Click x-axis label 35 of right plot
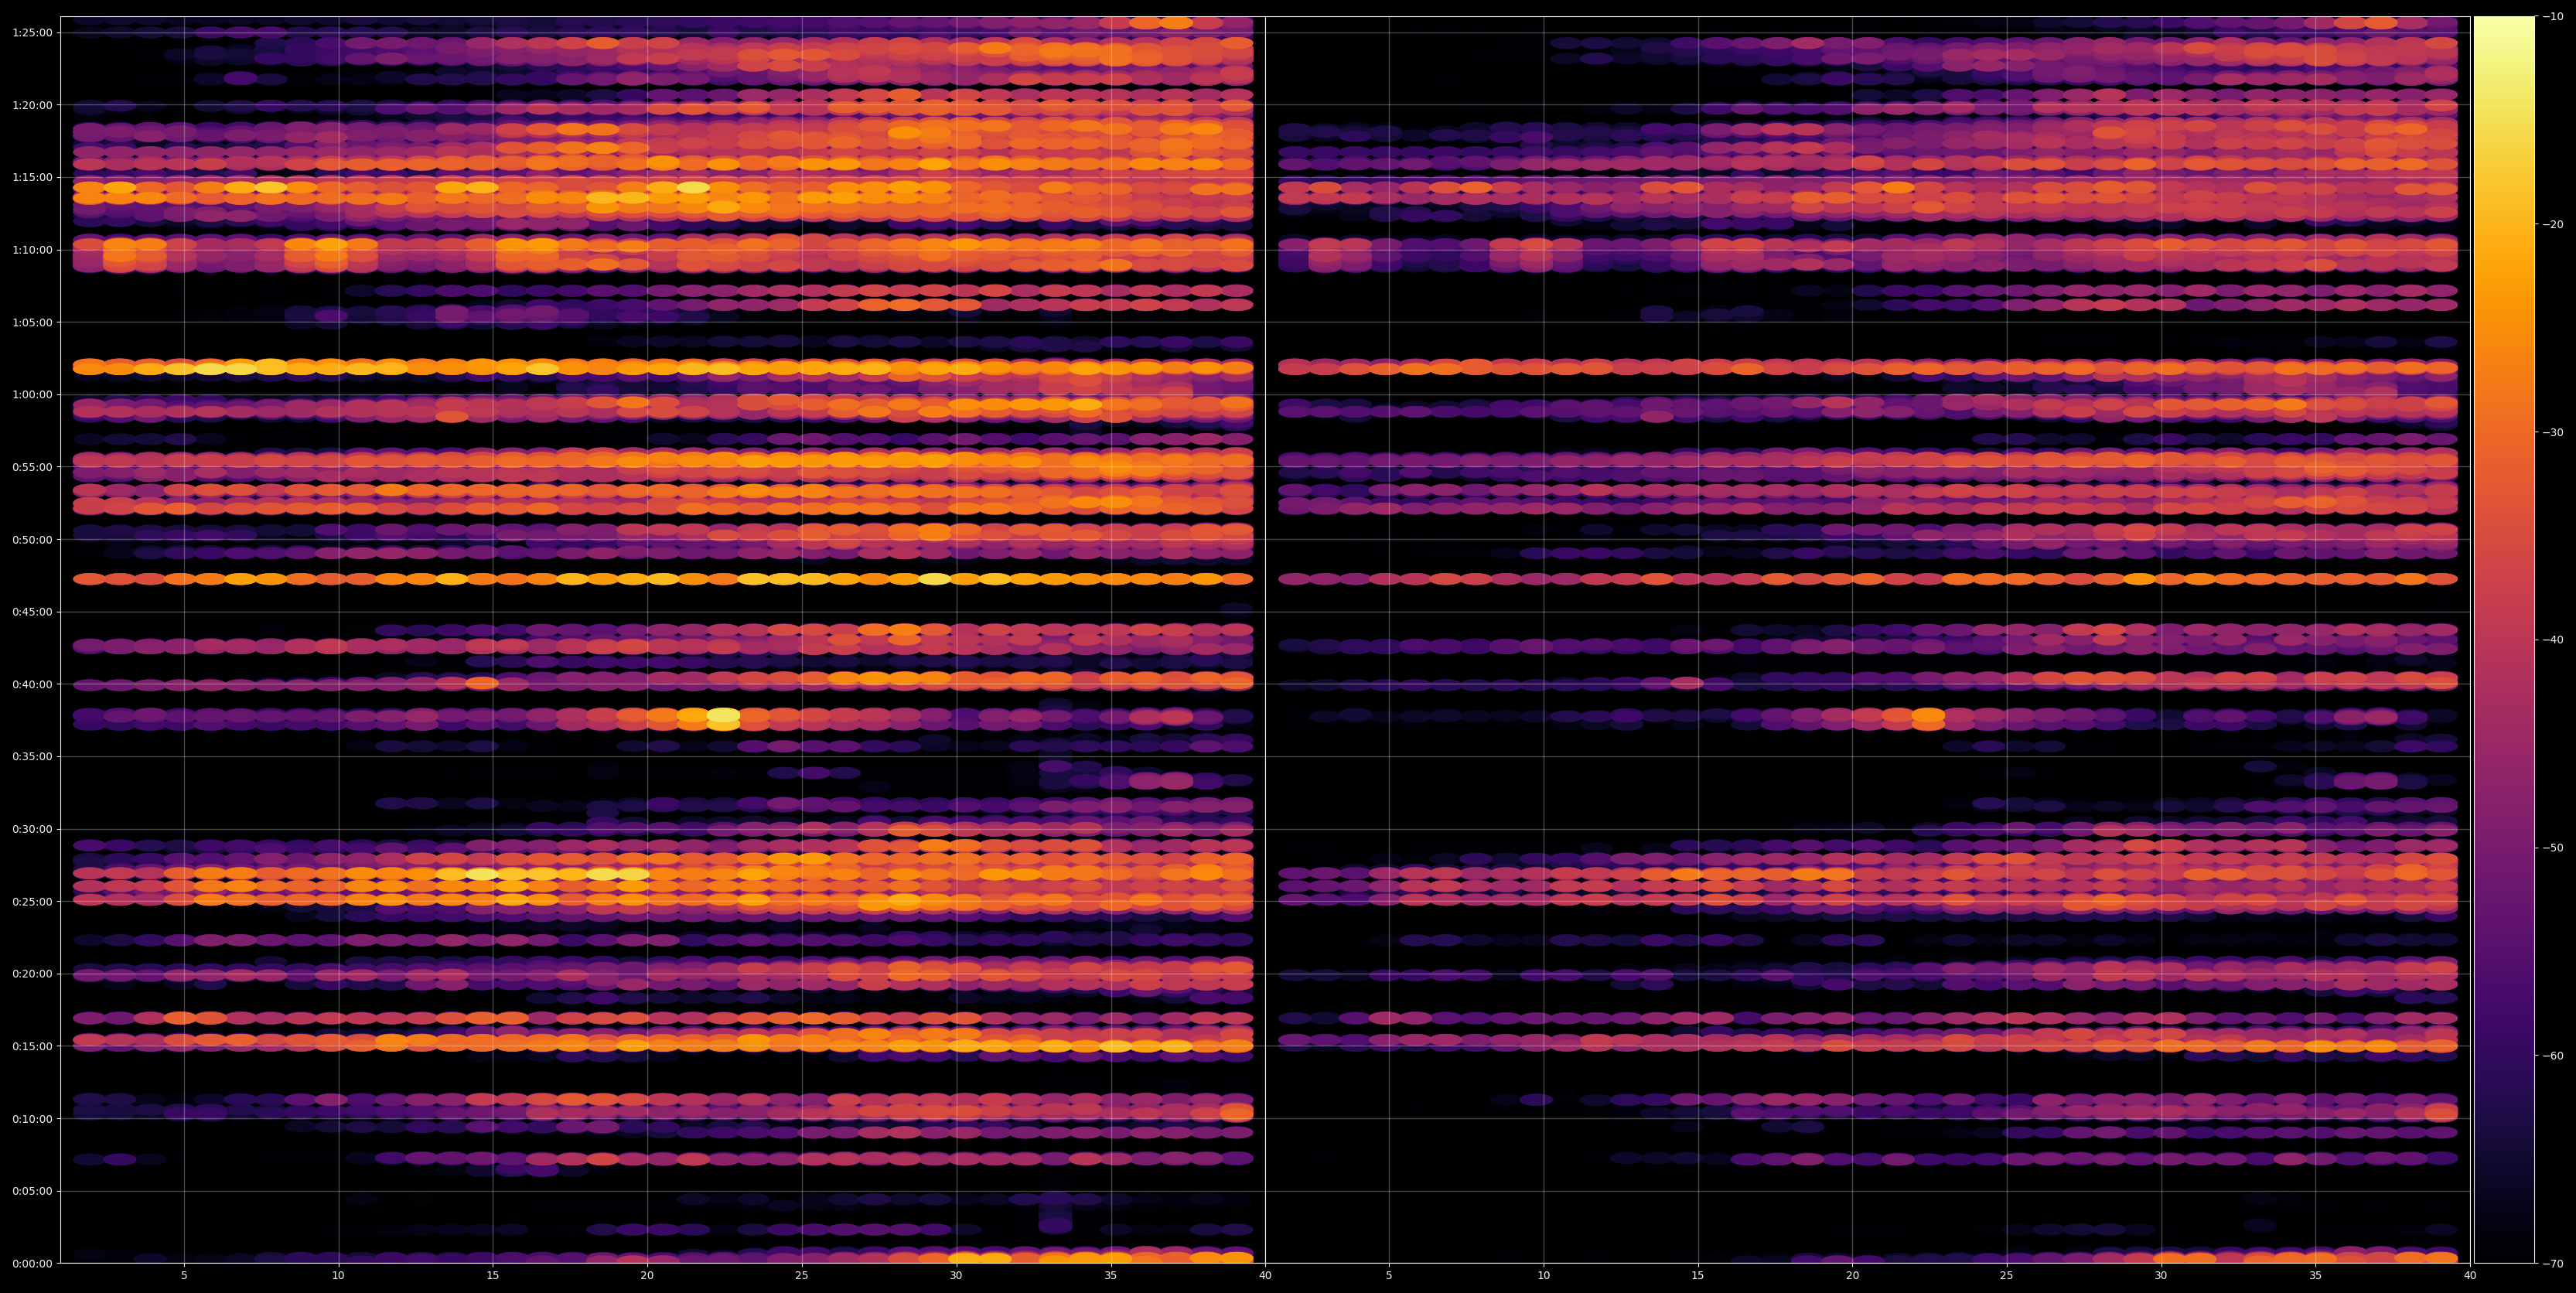The width and height of the screenshot is (2576, 1293). 2316,1276
